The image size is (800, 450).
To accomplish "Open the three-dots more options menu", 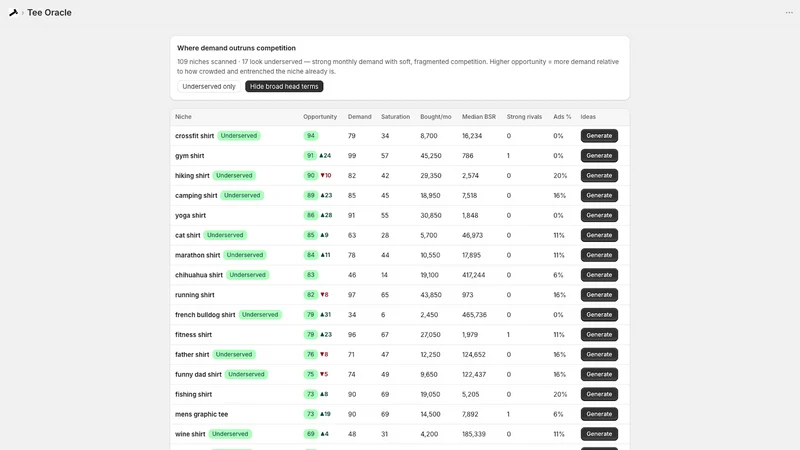I will (x=789, y=13).
